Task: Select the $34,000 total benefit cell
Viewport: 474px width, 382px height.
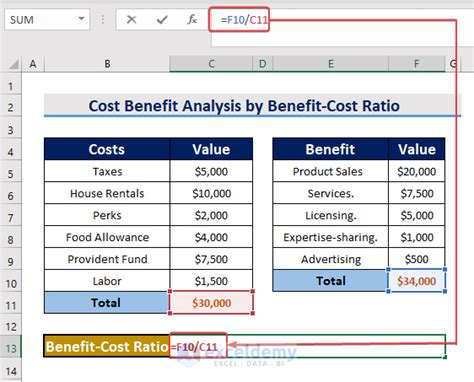Action: 417,281
